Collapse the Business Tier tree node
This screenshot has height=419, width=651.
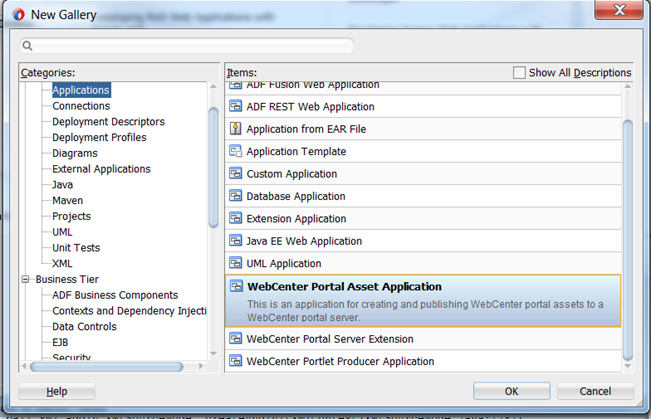coord(27,279)
